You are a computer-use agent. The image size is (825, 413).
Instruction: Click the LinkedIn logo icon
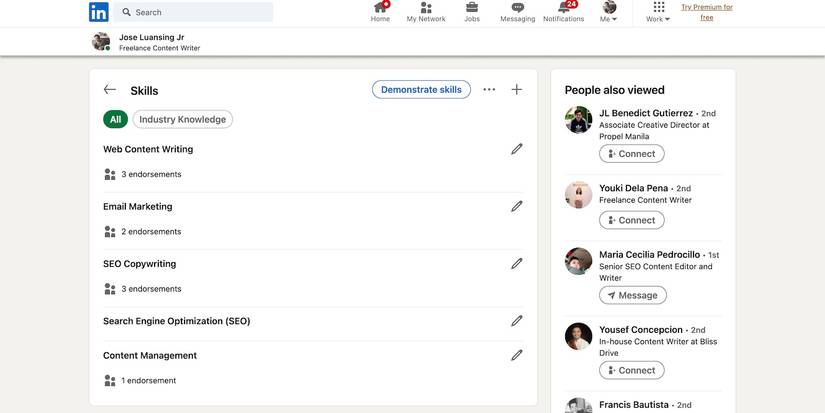click(99, 12)
